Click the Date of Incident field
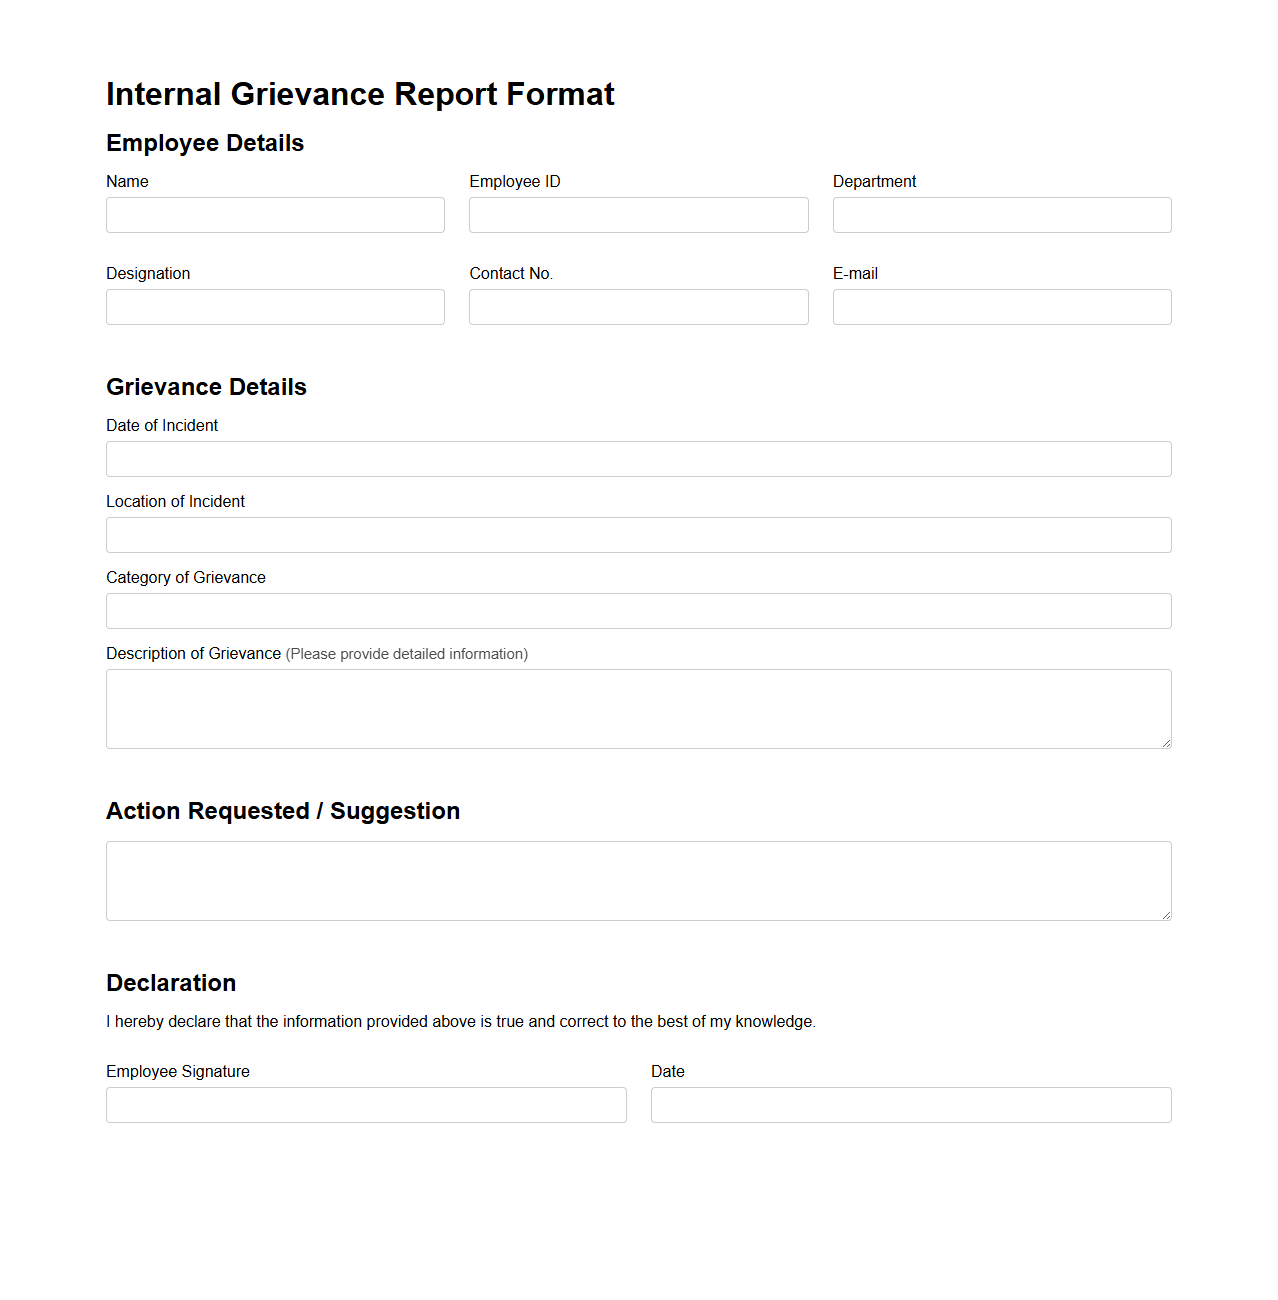 tap(638, 459)
